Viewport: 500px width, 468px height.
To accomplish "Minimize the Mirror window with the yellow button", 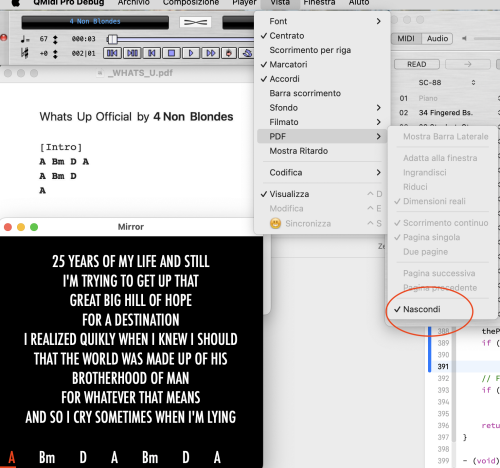I will coord(21,227).
